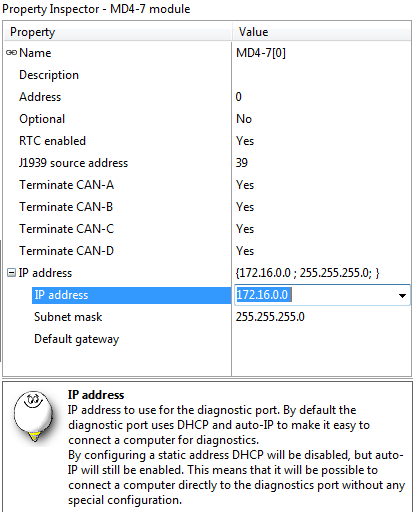Select the Optional value No
413x512 pixels.
tap(244, 119)
